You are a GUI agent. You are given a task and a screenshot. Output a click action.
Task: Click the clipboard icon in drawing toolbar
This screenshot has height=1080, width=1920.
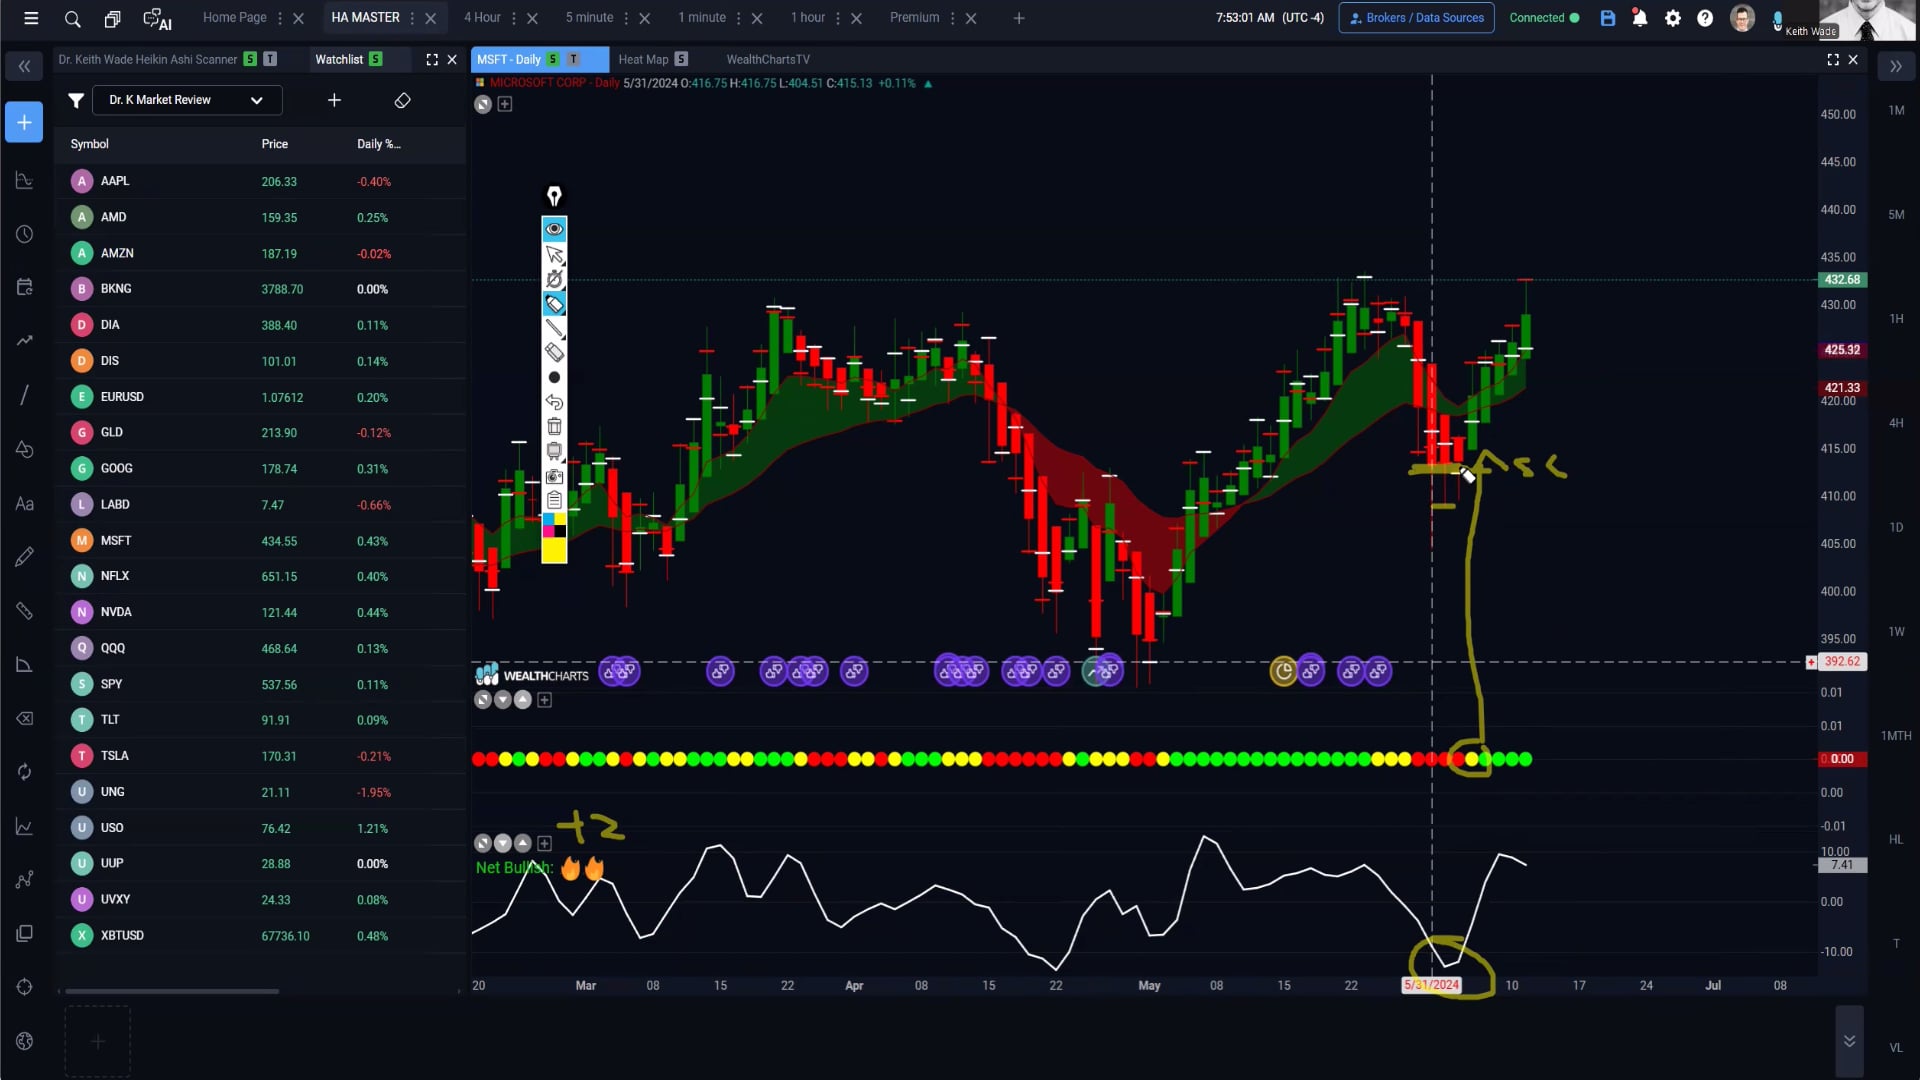click(x=554, y=500)
